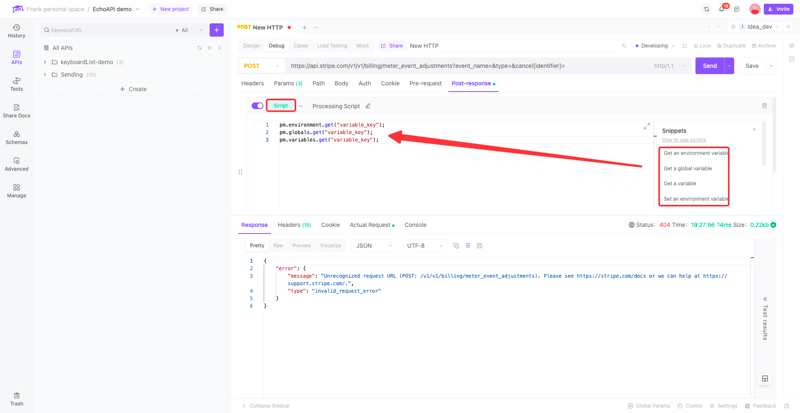The height and width of the screenshot is (413, 800).
Task: Click the Send button
Action: coord(709,66)
